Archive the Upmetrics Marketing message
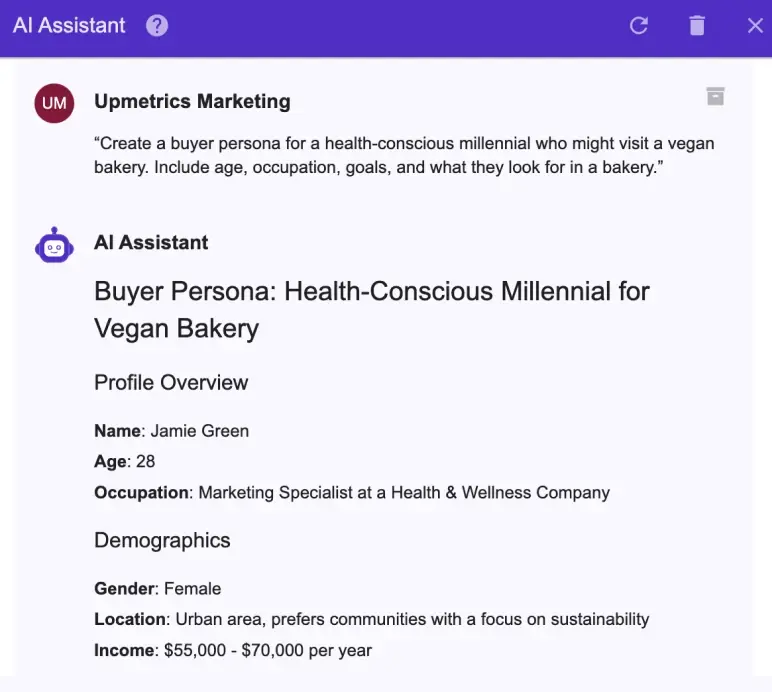 point(715,96)
